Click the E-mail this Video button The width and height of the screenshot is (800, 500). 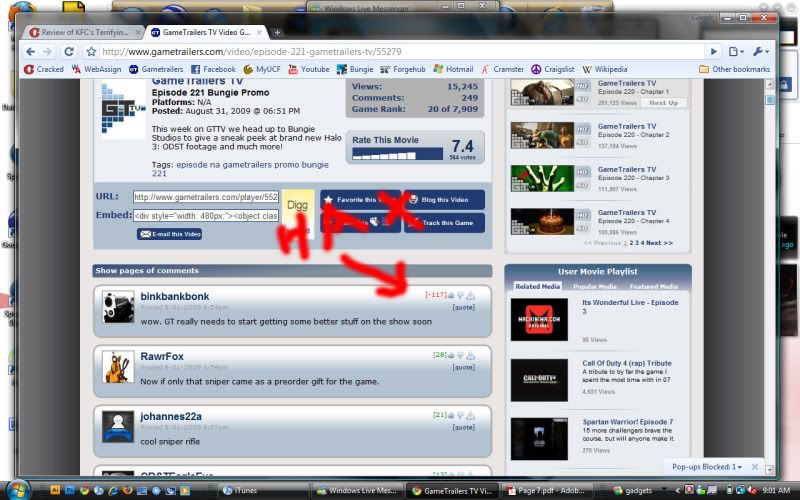click(170, 234)
